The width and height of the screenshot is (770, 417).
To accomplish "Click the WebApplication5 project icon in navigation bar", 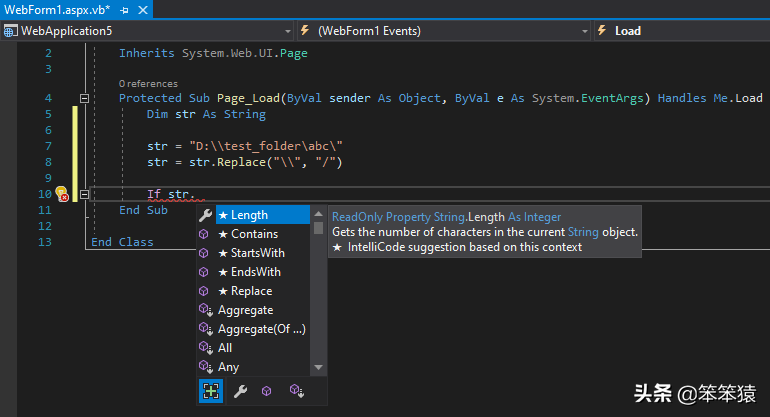I will 11,31.
